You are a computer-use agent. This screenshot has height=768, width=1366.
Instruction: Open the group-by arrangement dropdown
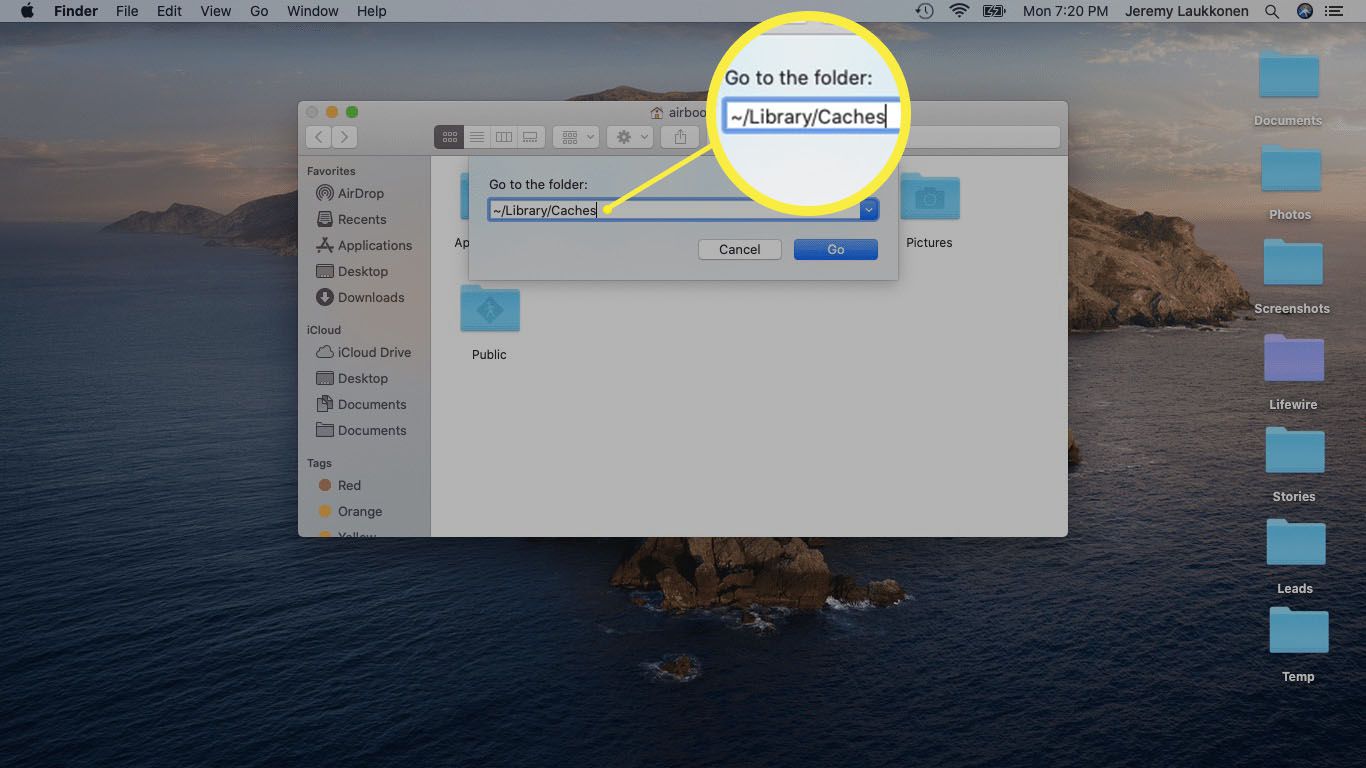[x=577, y=137]
